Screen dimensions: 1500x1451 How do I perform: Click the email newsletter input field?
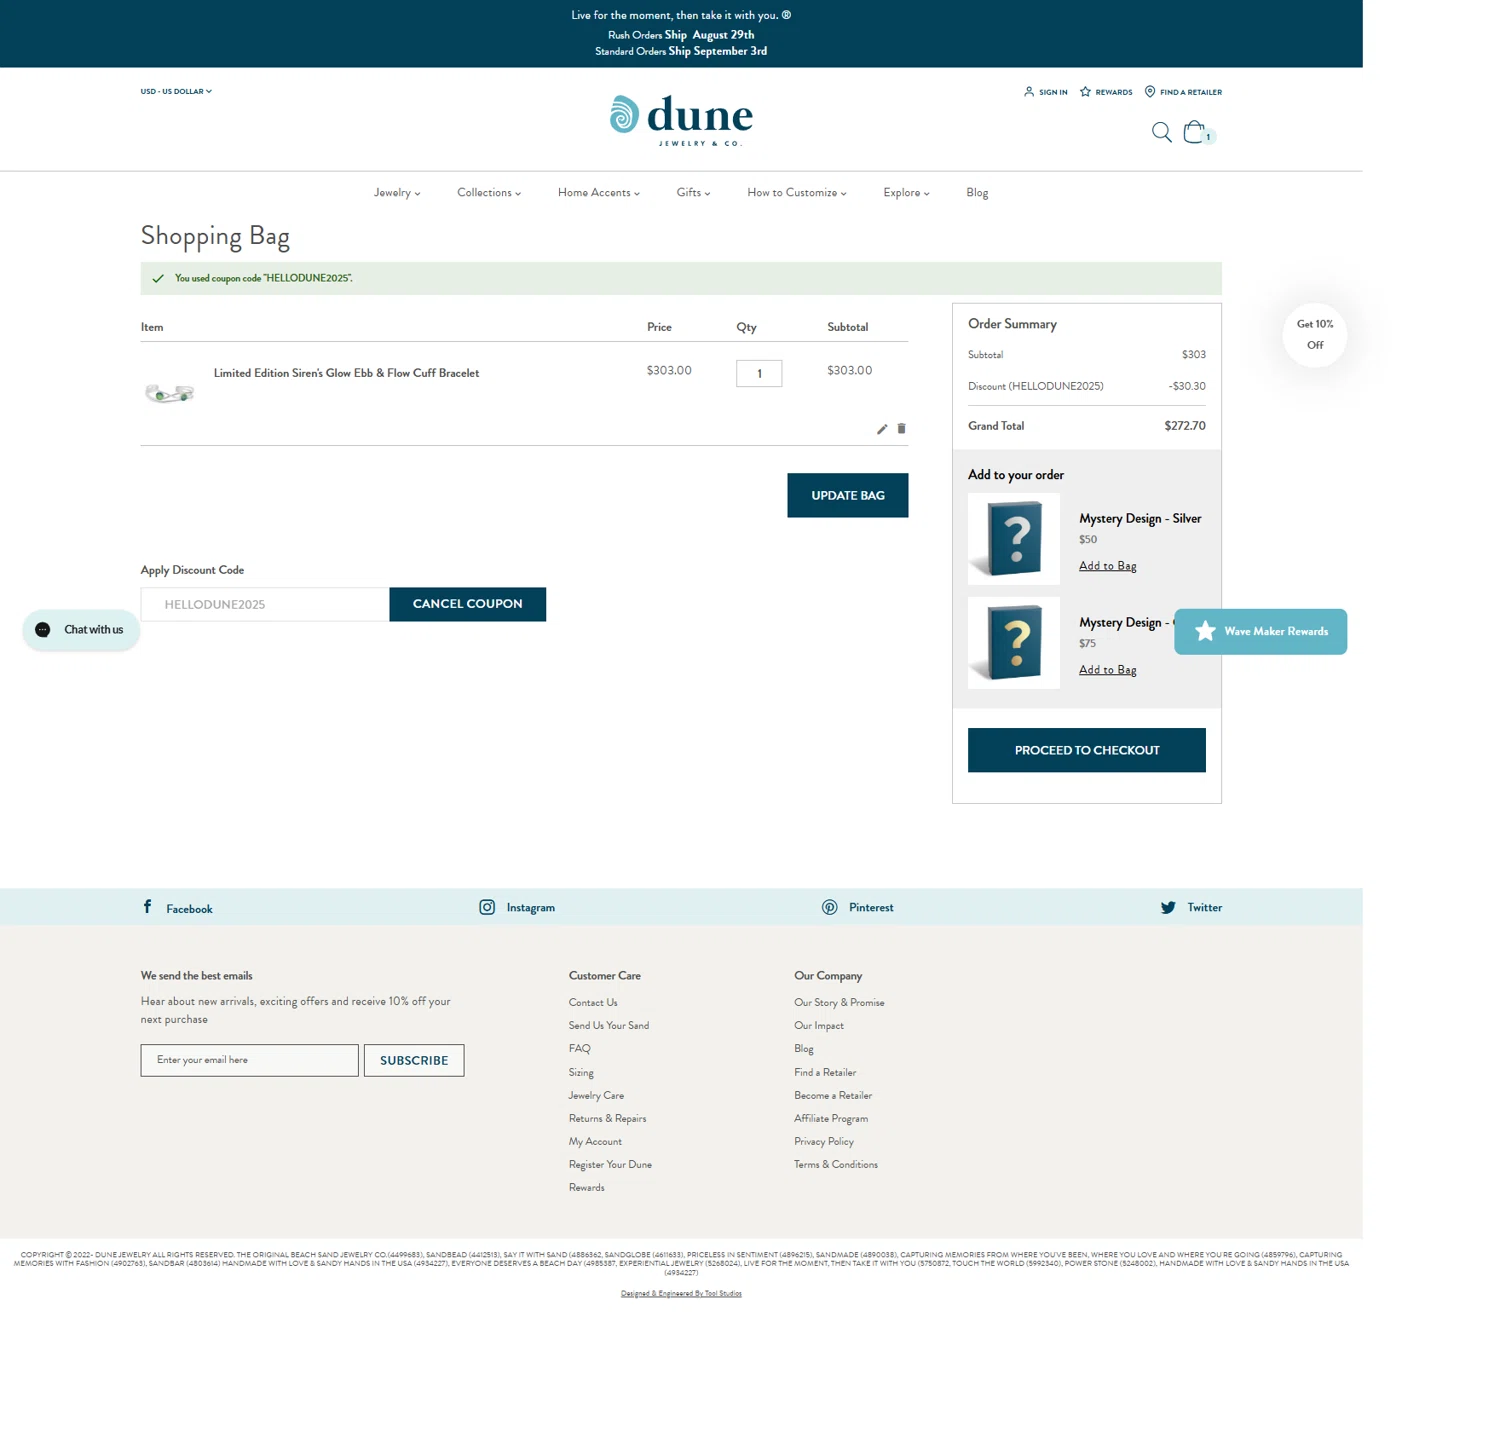click(x=249, y=1060)
